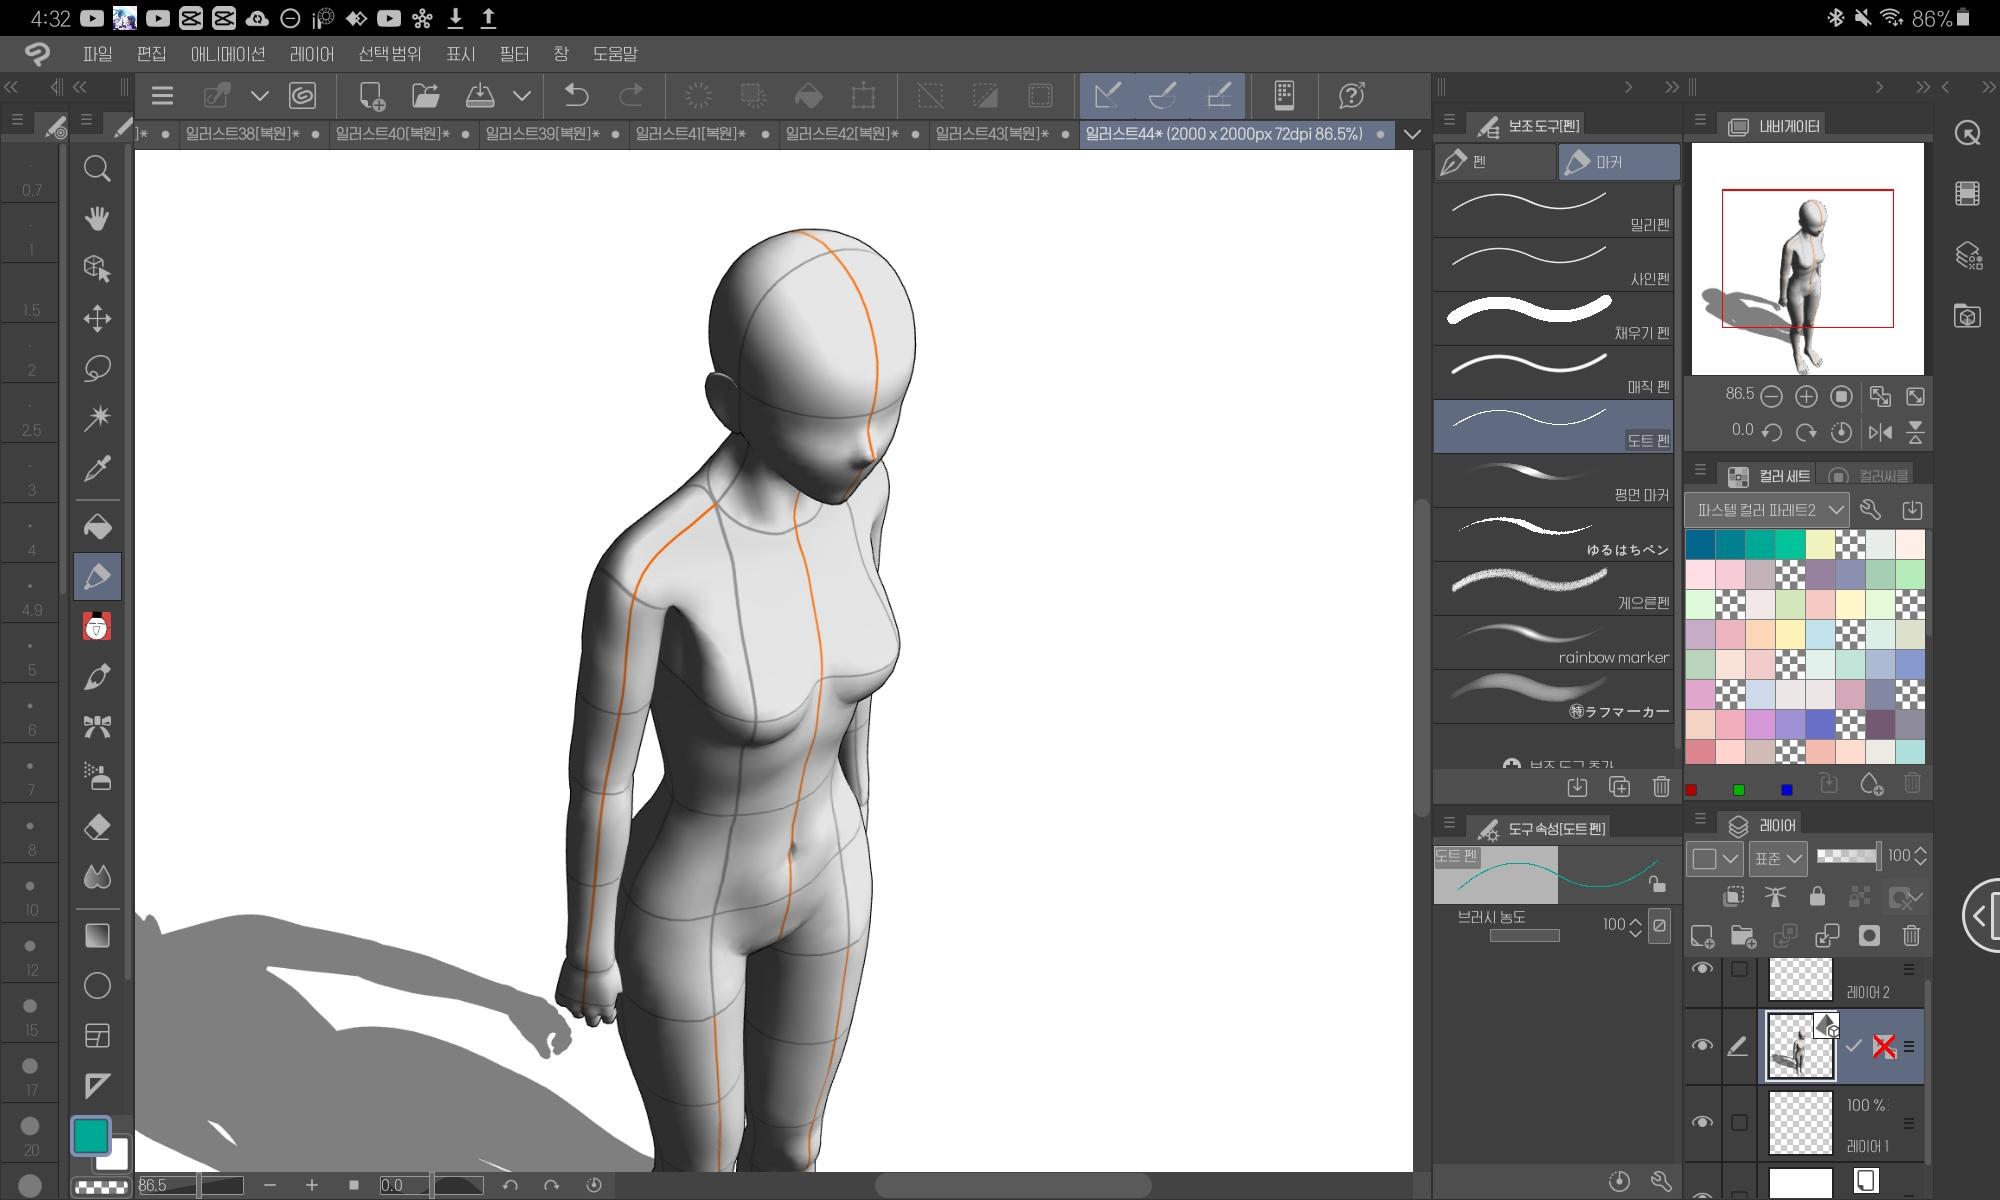Select the Zoom magnifier tool
Screen dimensions: 2000x1200
pos(97,169)
